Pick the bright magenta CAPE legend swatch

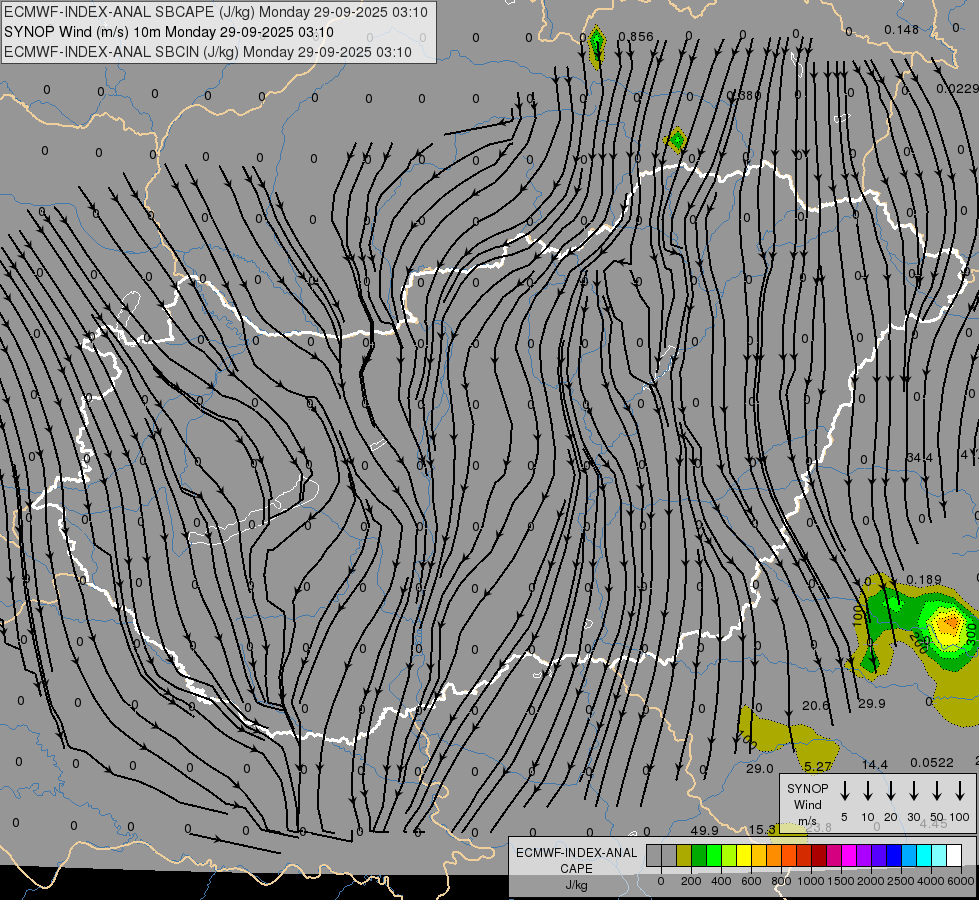849,855
